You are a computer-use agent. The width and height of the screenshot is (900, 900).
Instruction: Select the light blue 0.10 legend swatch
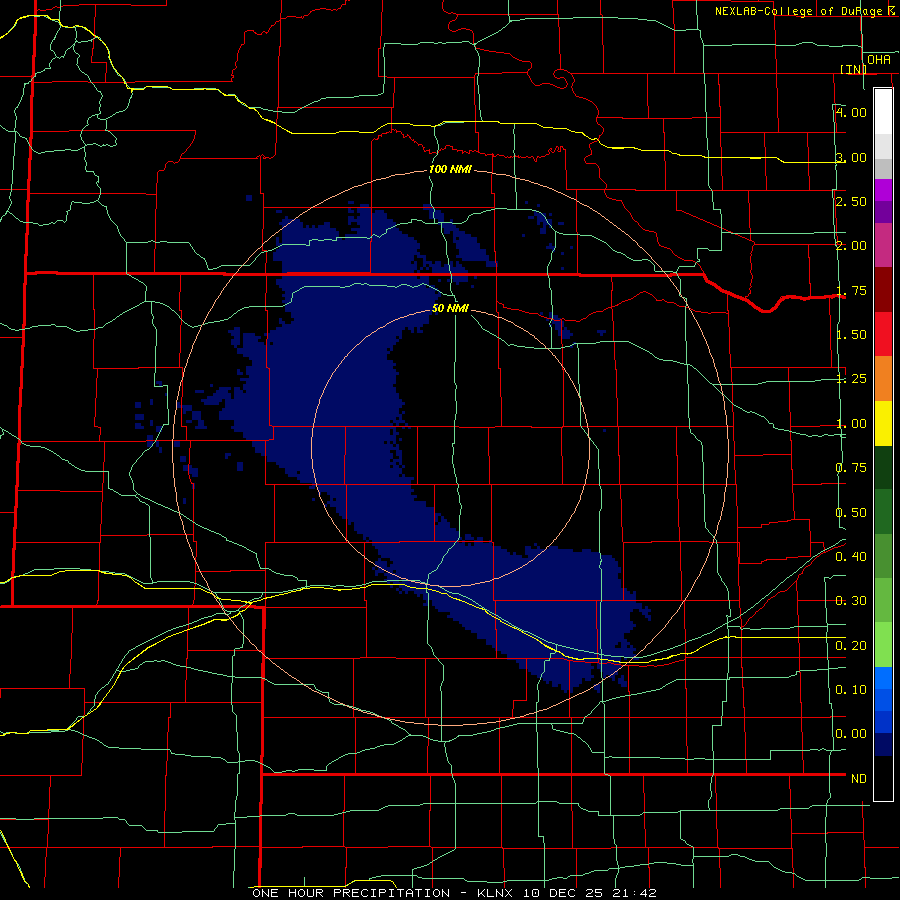tap(883, 678)
